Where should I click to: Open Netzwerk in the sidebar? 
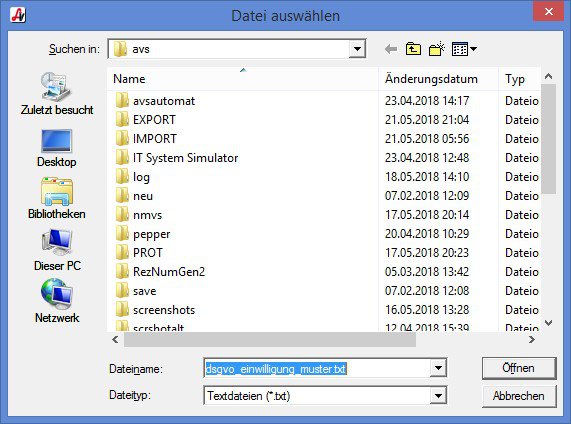[x=57, y=301]
